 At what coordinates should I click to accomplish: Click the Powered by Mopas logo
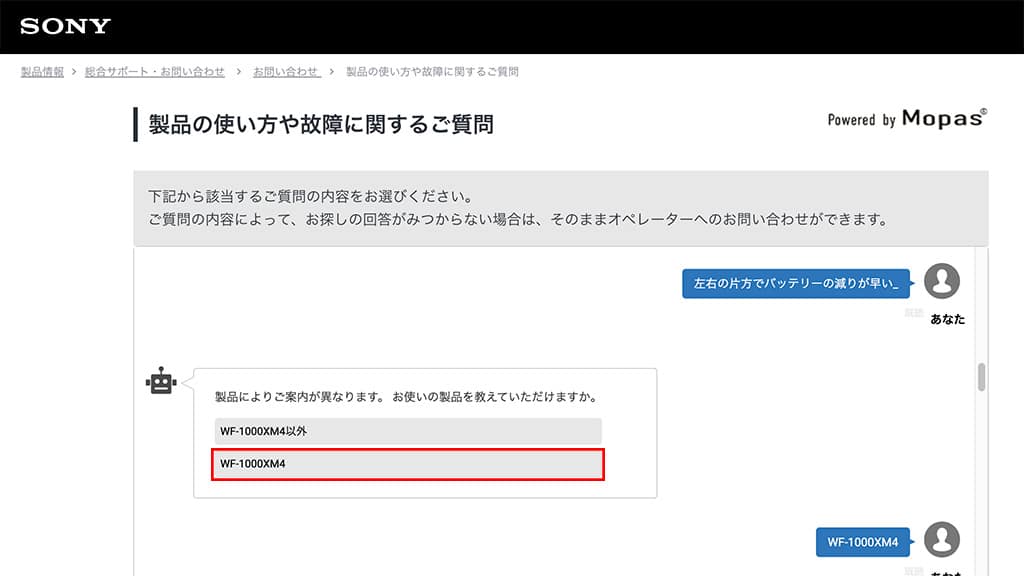[907, 119]
